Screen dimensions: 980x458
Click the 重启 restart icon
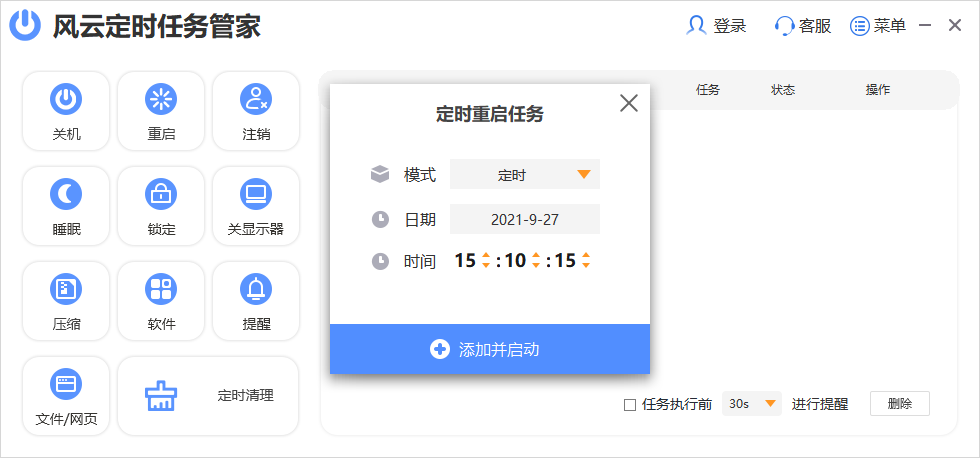click(161, 99)
